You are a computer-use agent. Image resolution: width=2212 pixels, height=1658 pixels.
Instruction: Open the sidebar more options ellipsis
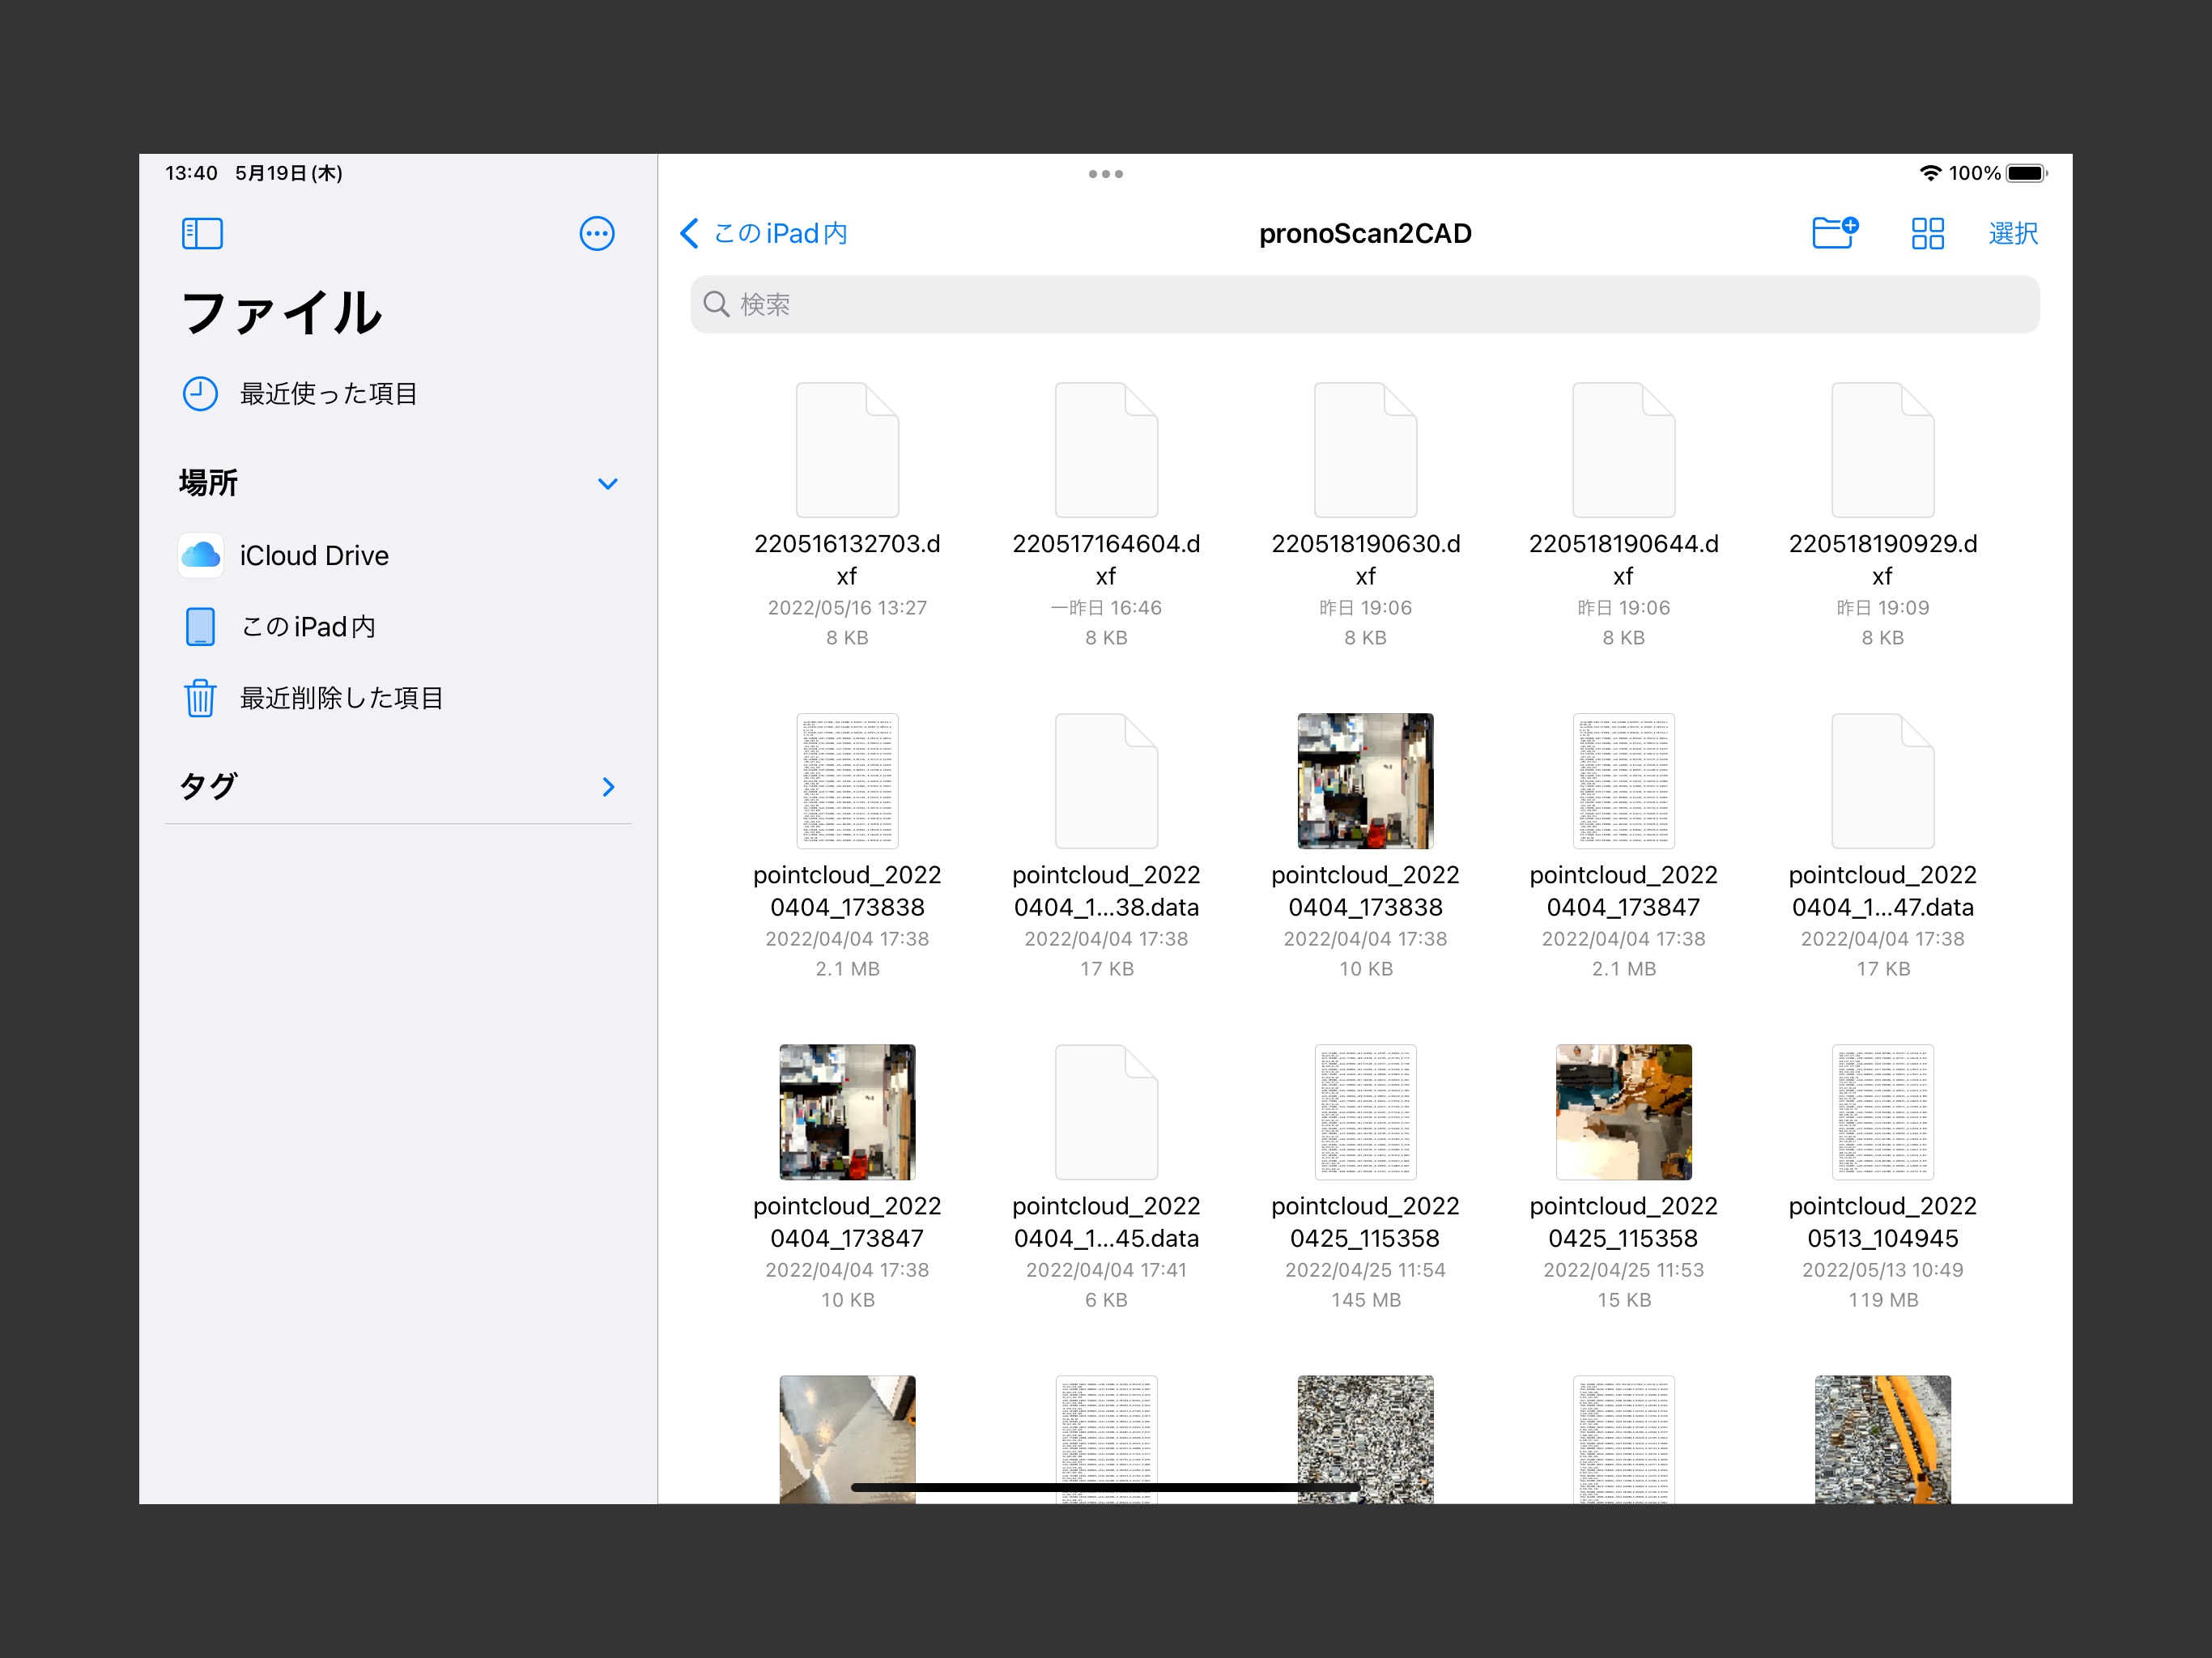click(x=597, y=234)
